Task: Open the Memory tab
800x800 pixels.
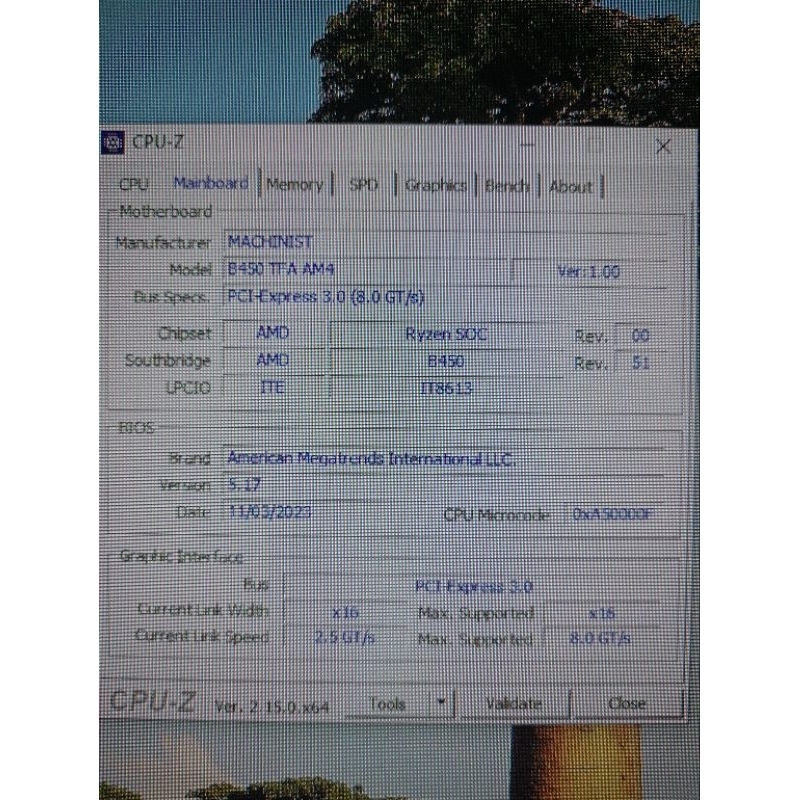Action: point(295,185)
